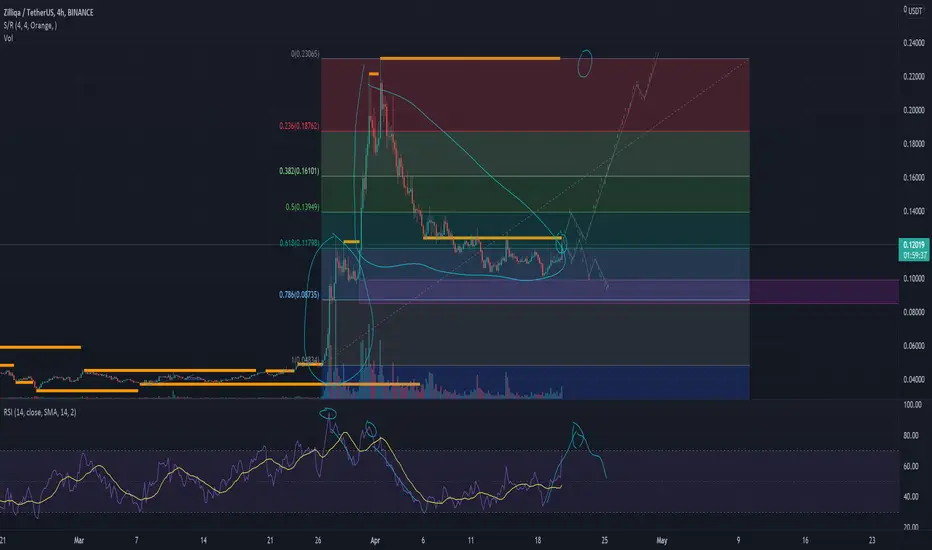Image resolution: width=932 pixels, height=550 pixels.
Task: Select the Fib level label 0.618(0.11798)
Action: (x=299, y=243)
